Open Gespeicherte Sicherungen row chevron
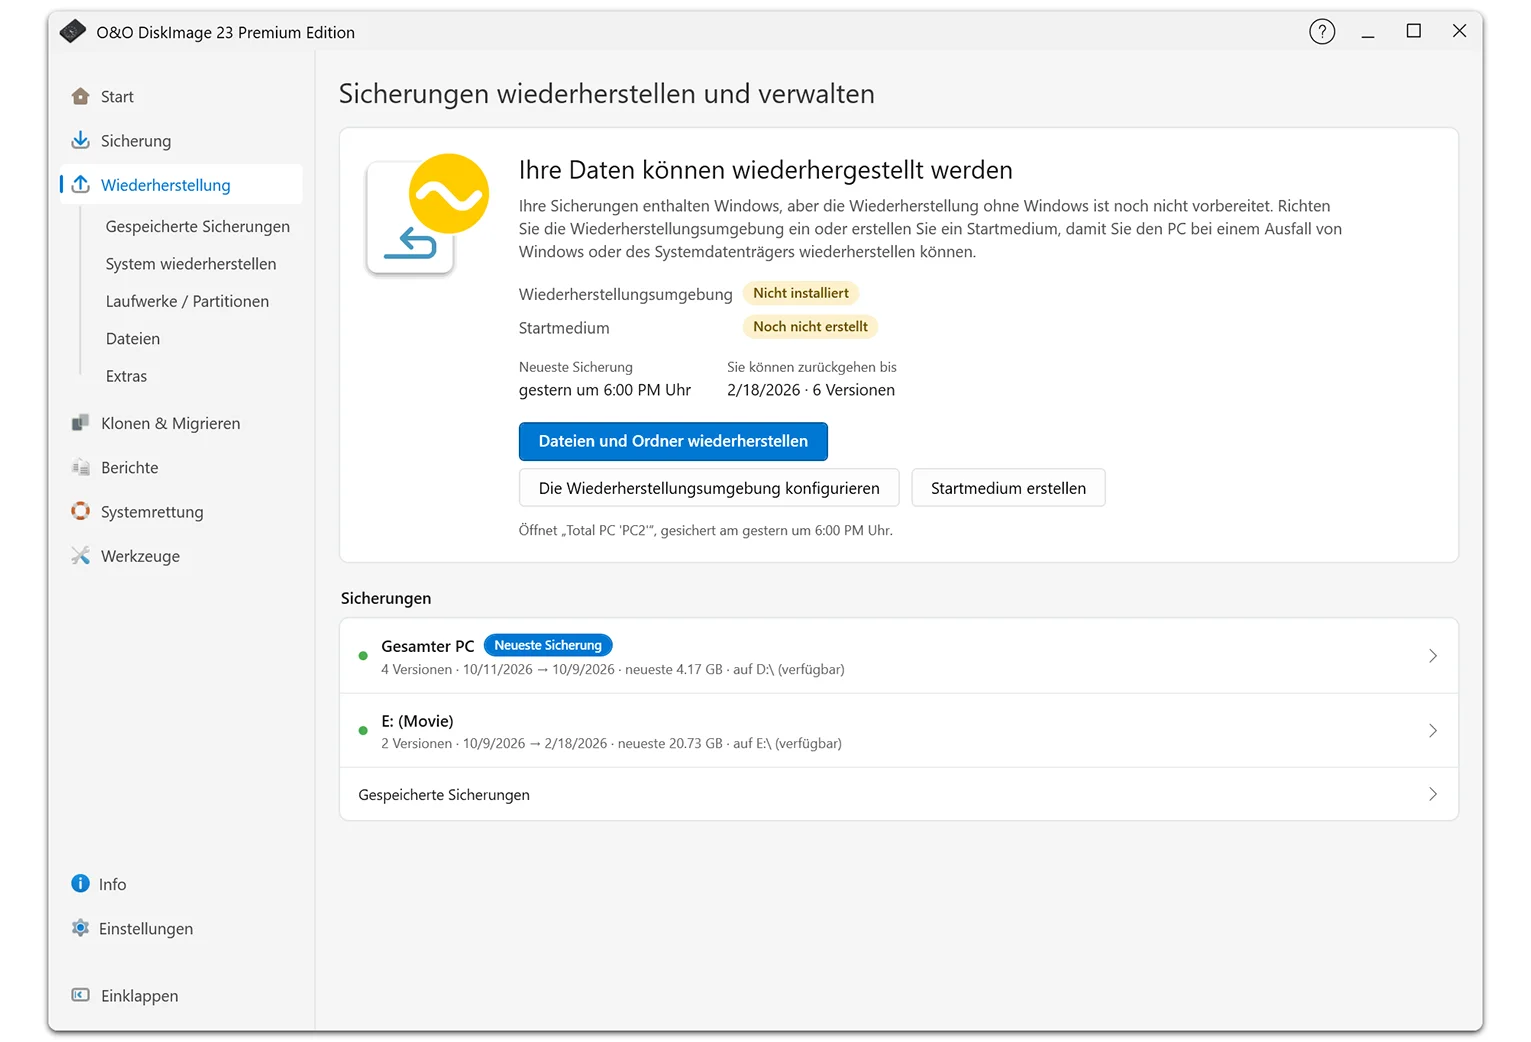The image size is (1531, 1042). point(1433,794)
